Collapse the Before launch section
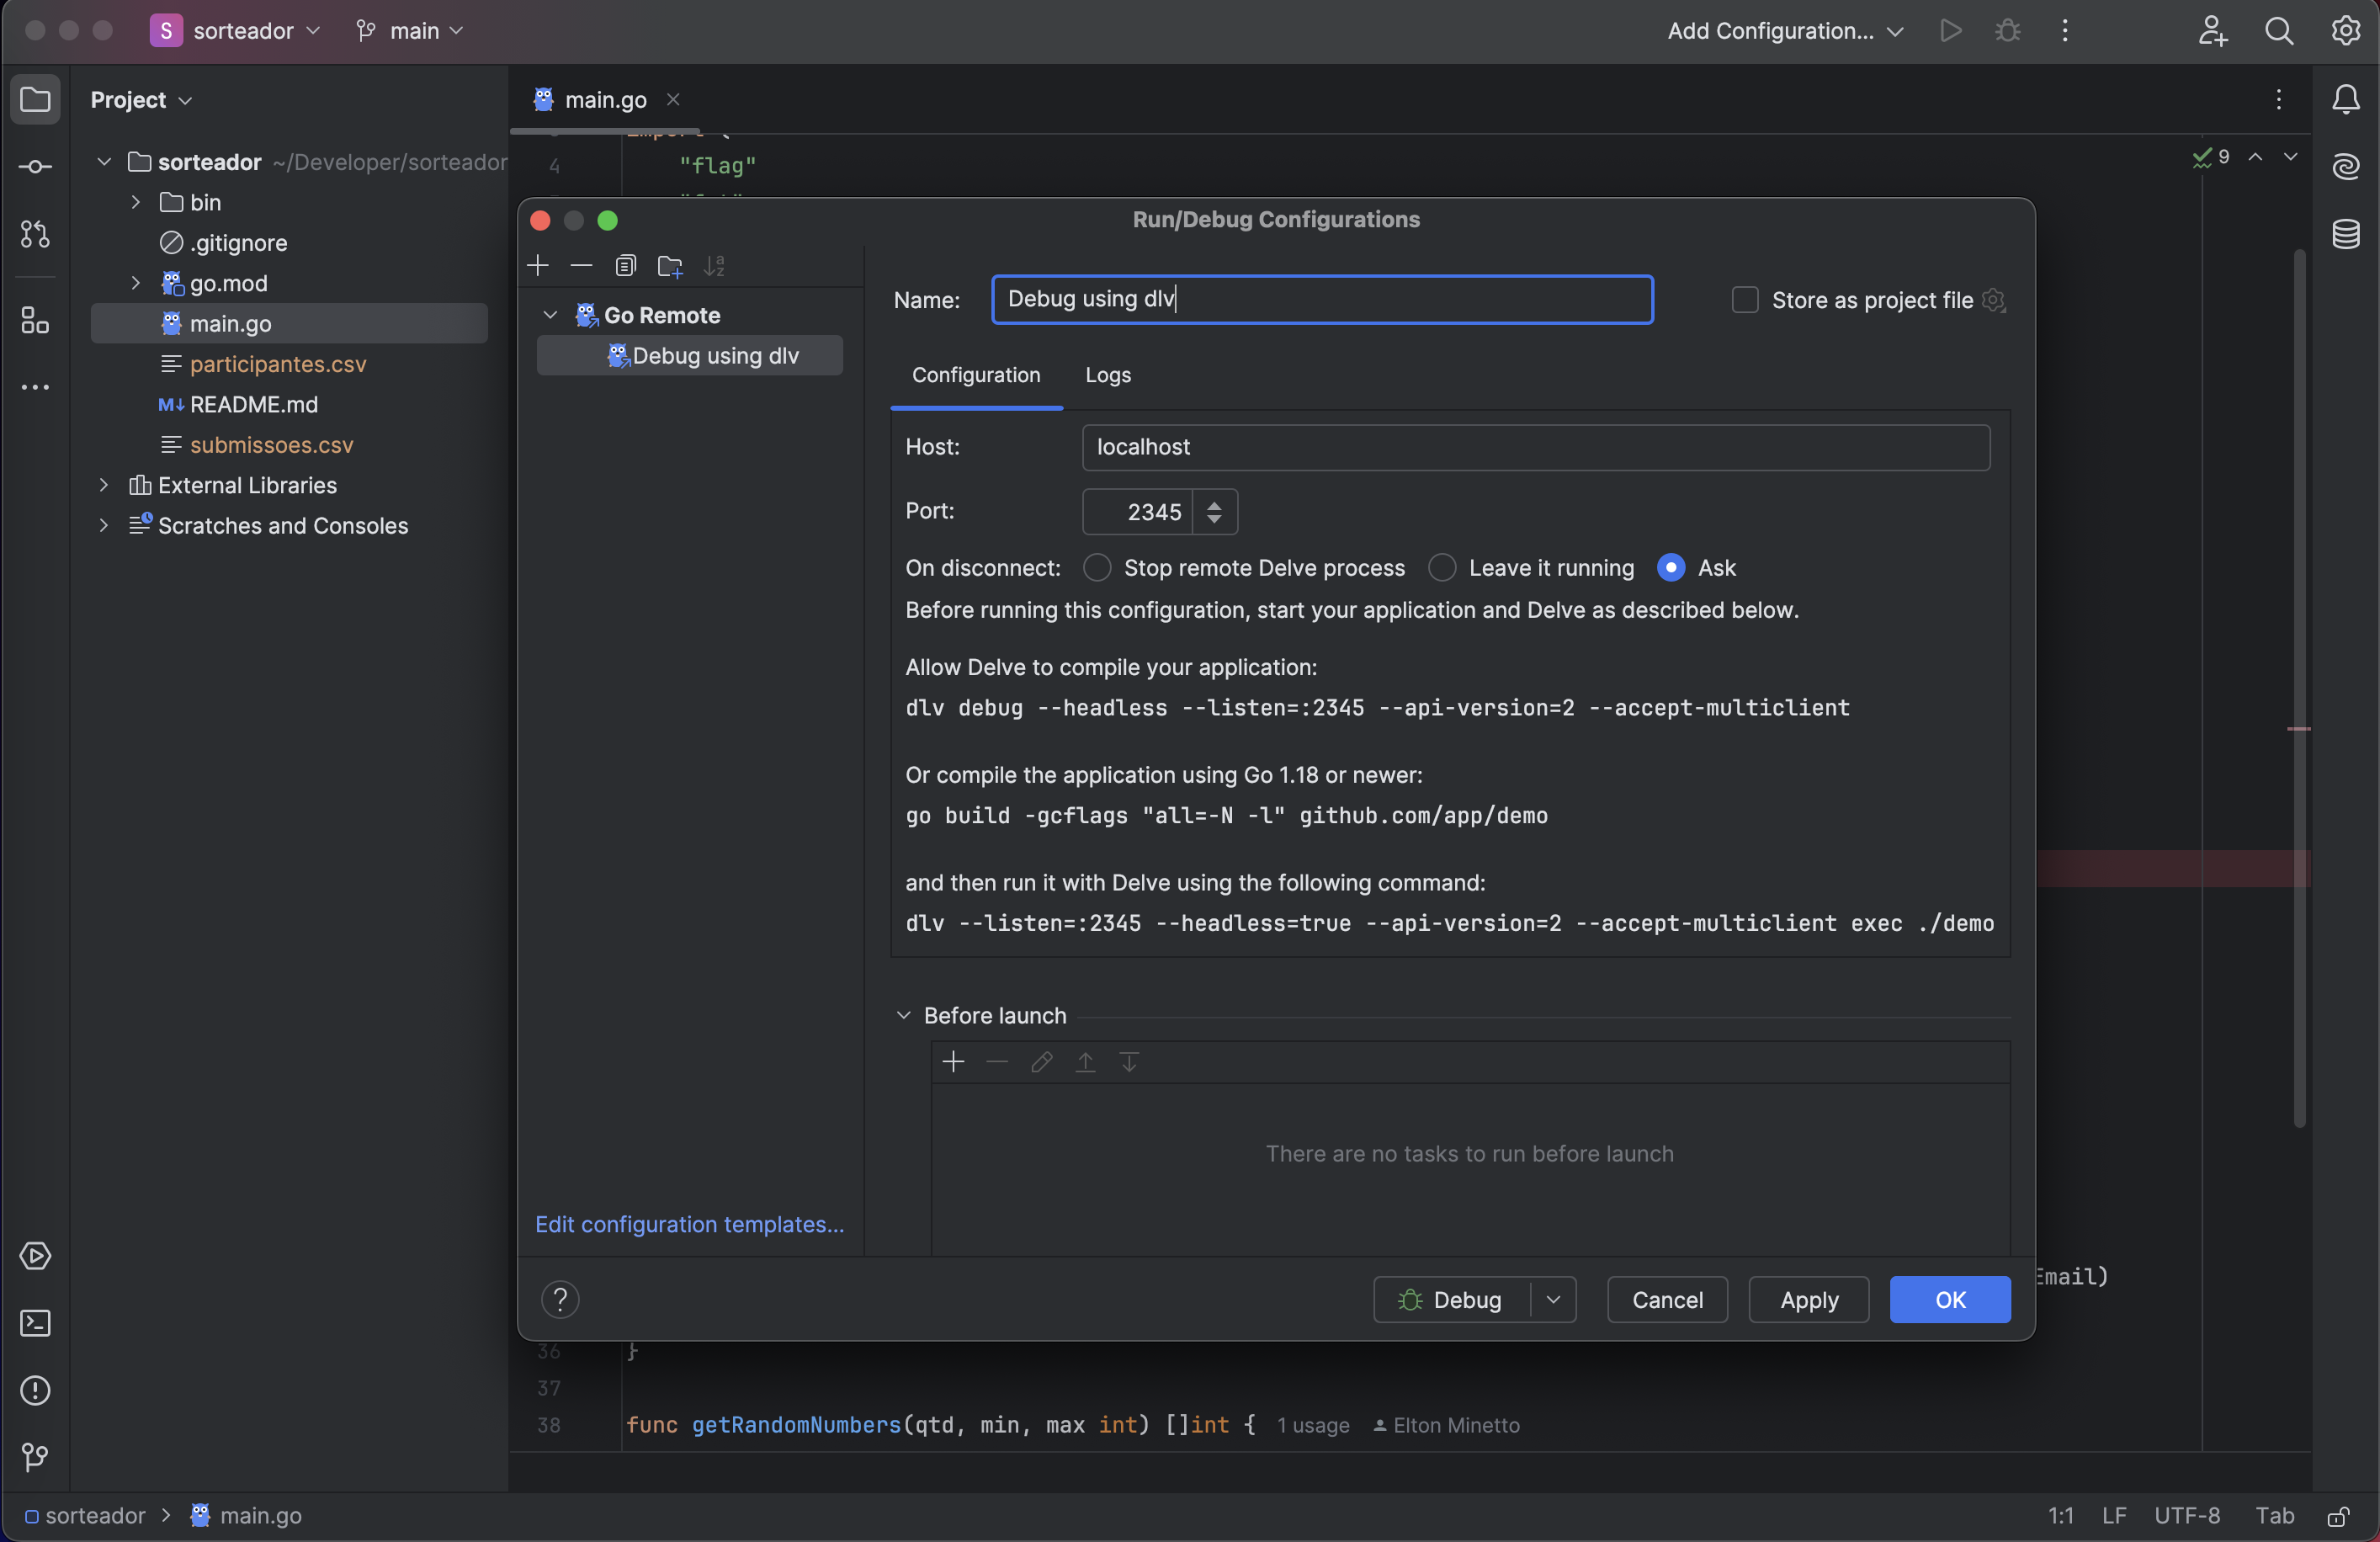Screen dimensions: 2380x1542 (x=903, y=1015)
